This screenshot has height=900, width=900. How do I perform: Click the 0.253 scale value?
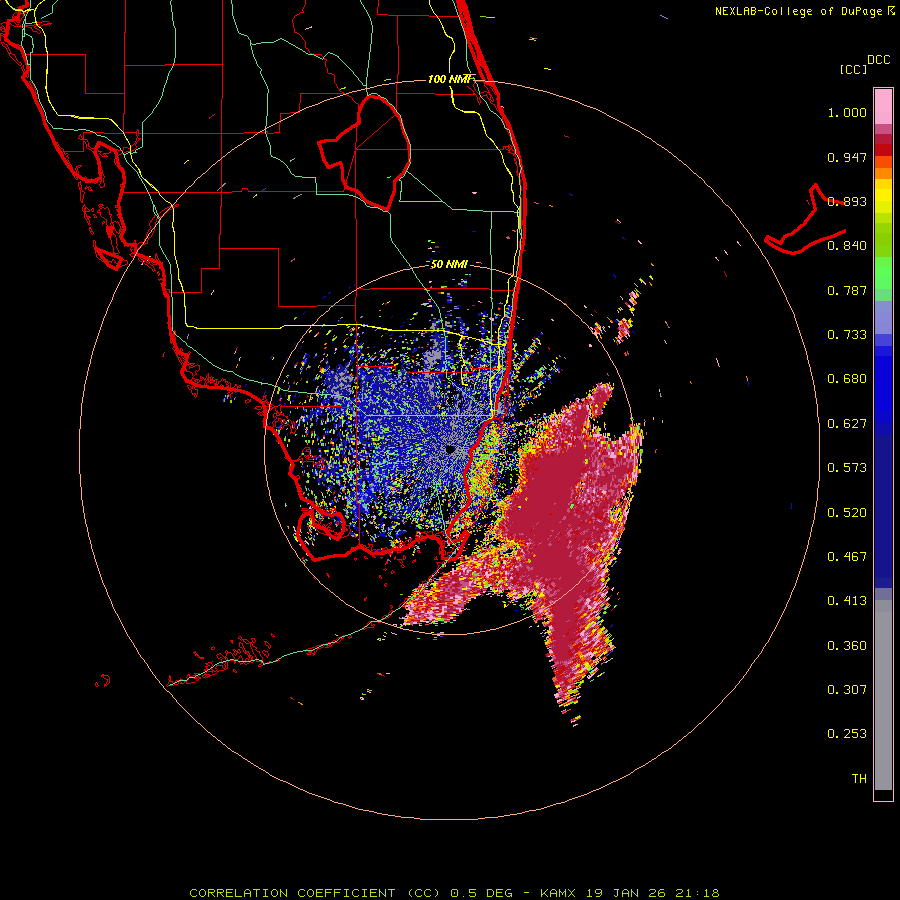pos(847,734)
